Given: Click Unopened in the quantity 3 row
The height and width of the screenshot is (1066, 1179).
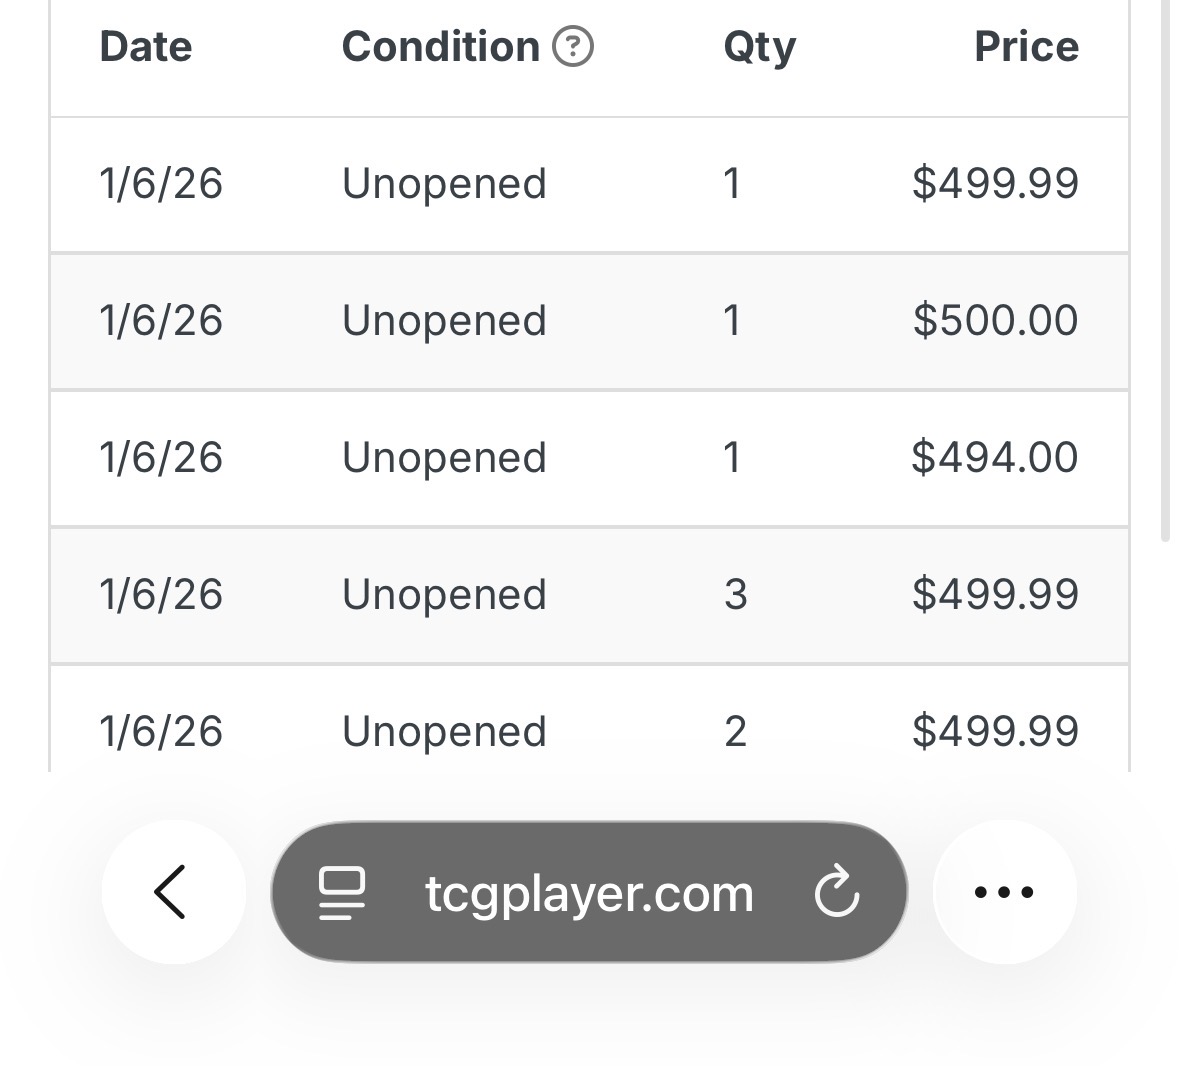Looking at the screenshot, I should point(444,594).
